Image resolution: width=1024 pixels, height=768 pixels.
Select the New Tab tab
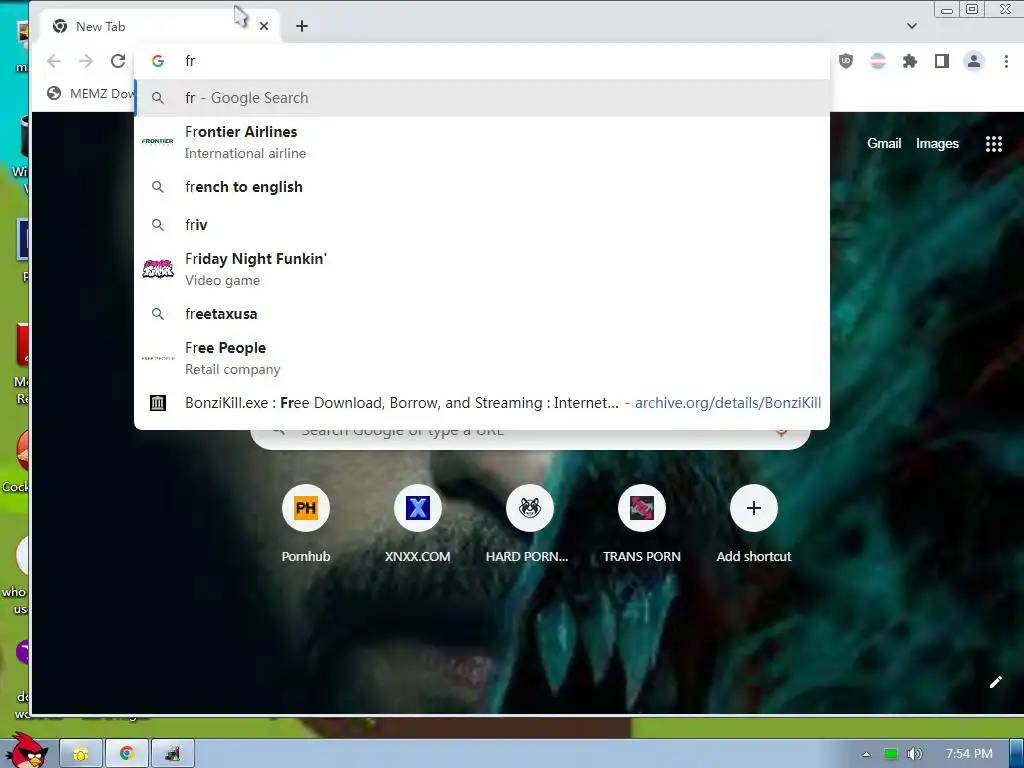160,26
